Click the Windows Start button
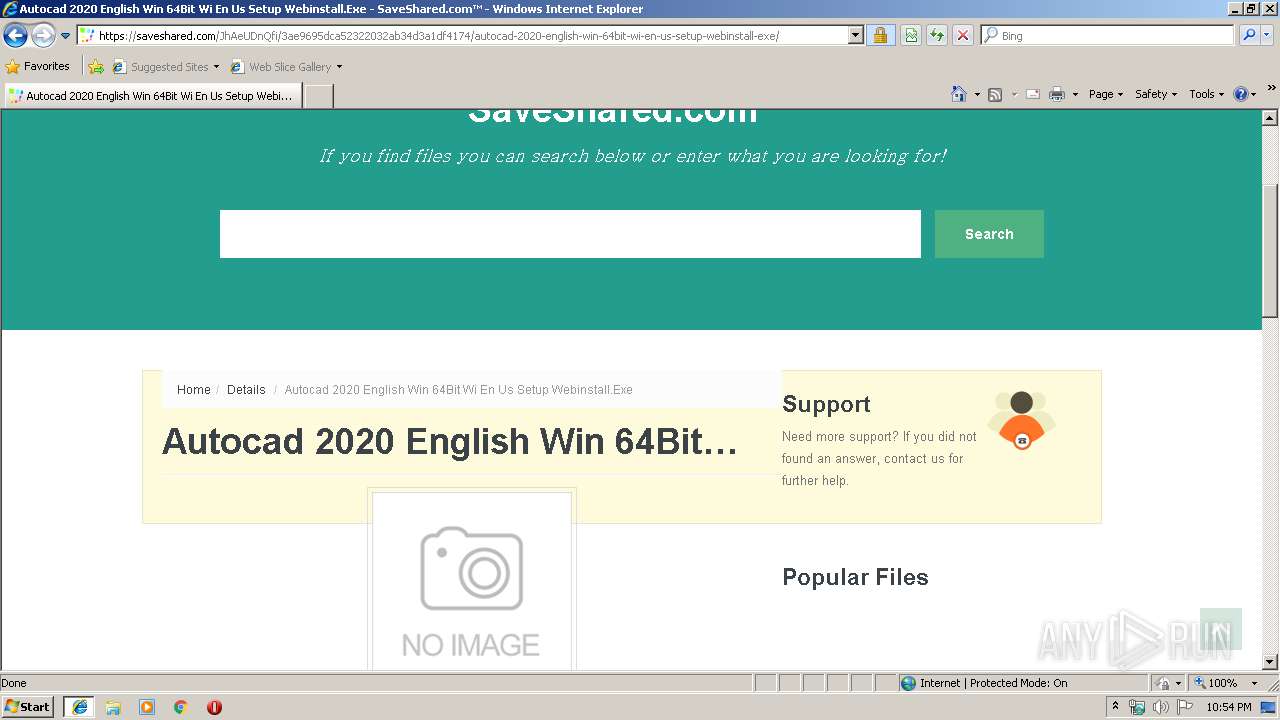Image resolution: width=1280 pixels, height=720 pixels. click(x=27, y=707)
